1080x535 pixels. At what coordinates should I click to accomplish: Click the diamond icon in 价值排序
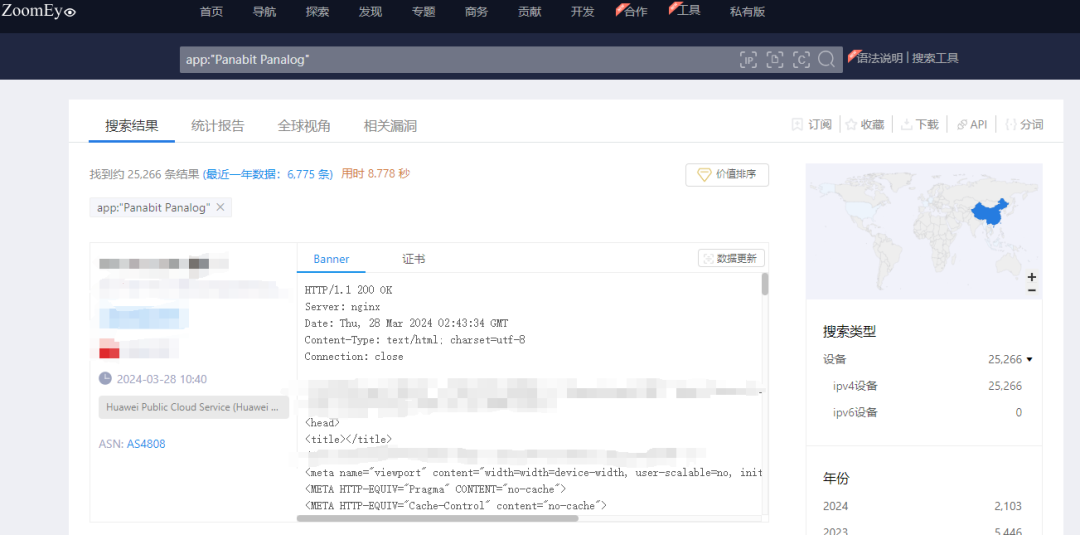[x=704, y=175]
